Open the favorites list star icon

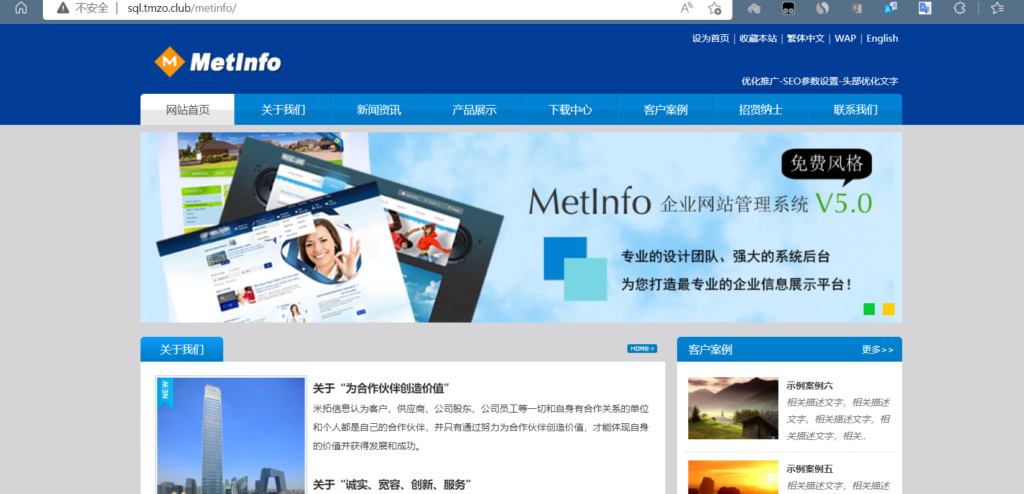click(x=997, y=8)
